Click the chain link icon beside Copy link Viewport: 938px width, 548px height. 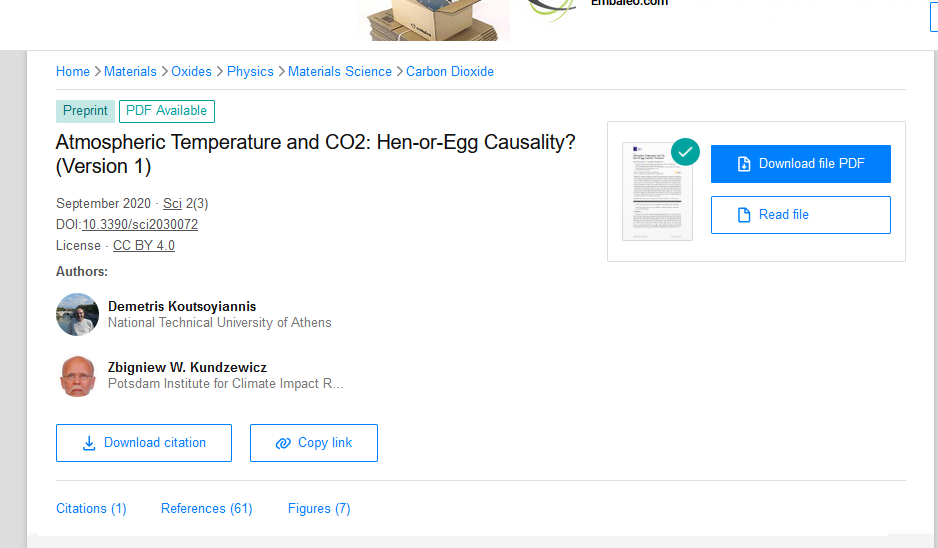tap(283, 443)
